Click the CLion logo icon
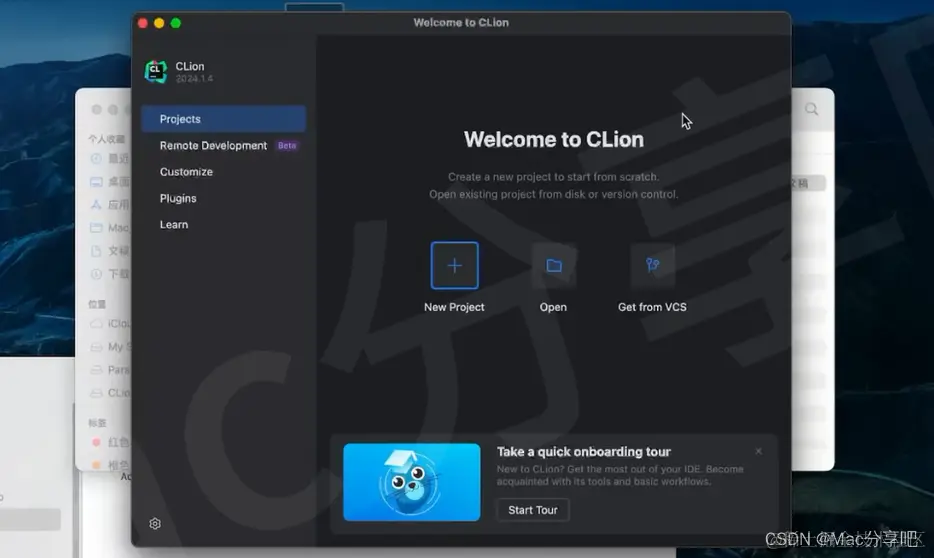The image size is (934, 558). pos(156,71)
